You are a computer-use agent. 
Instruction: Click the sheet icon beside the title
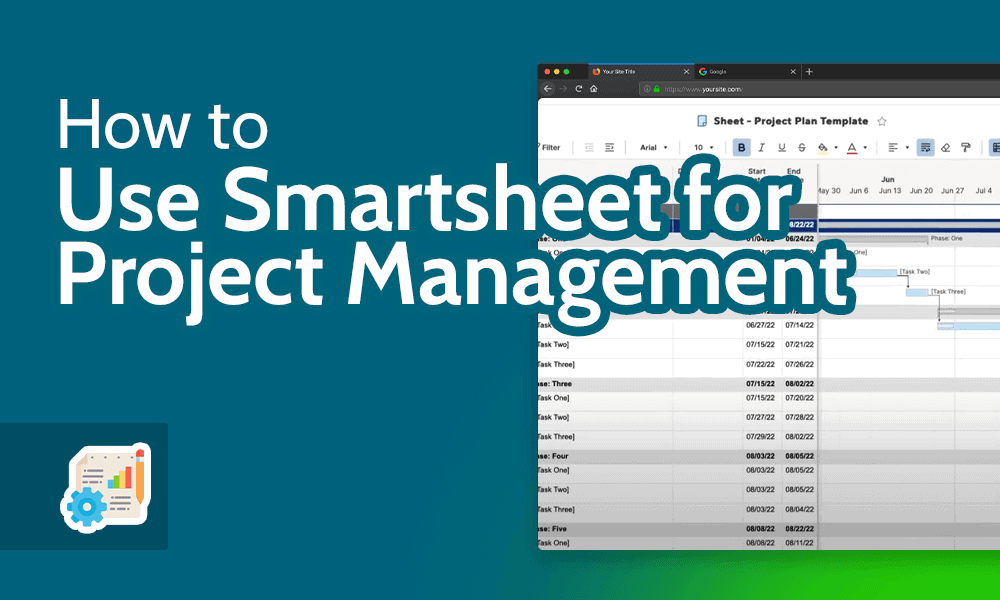(x=702, y=121)
